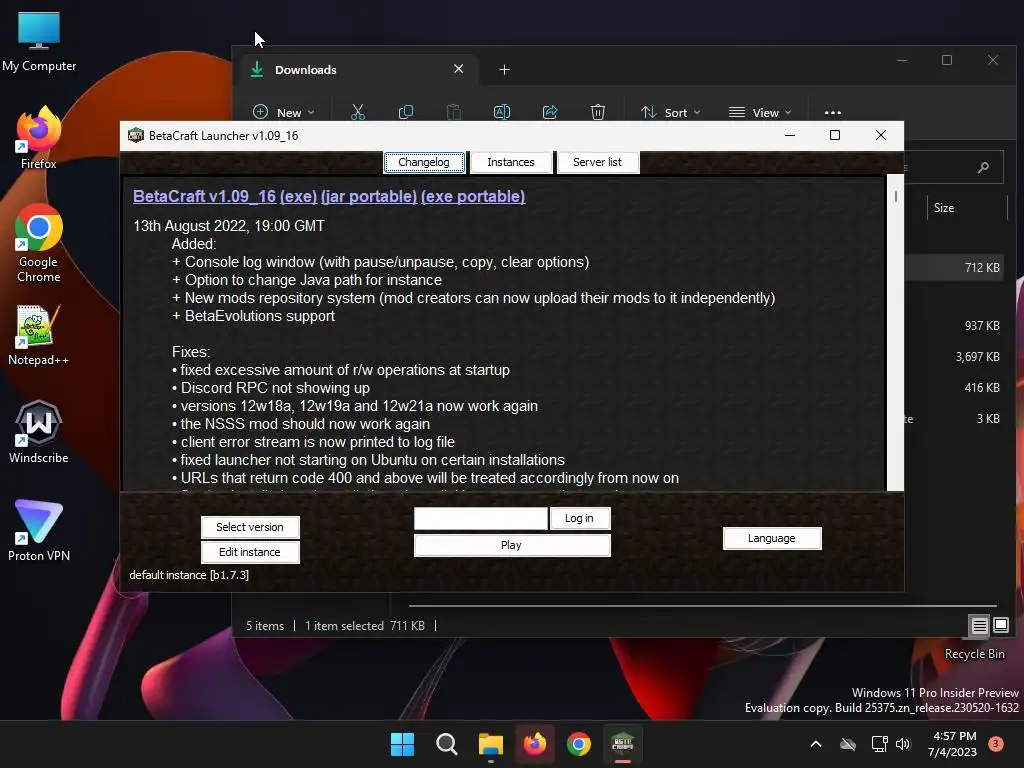Open the Windows Start menu
This screenshot has height=768, width=1024.
click(402, 744)
